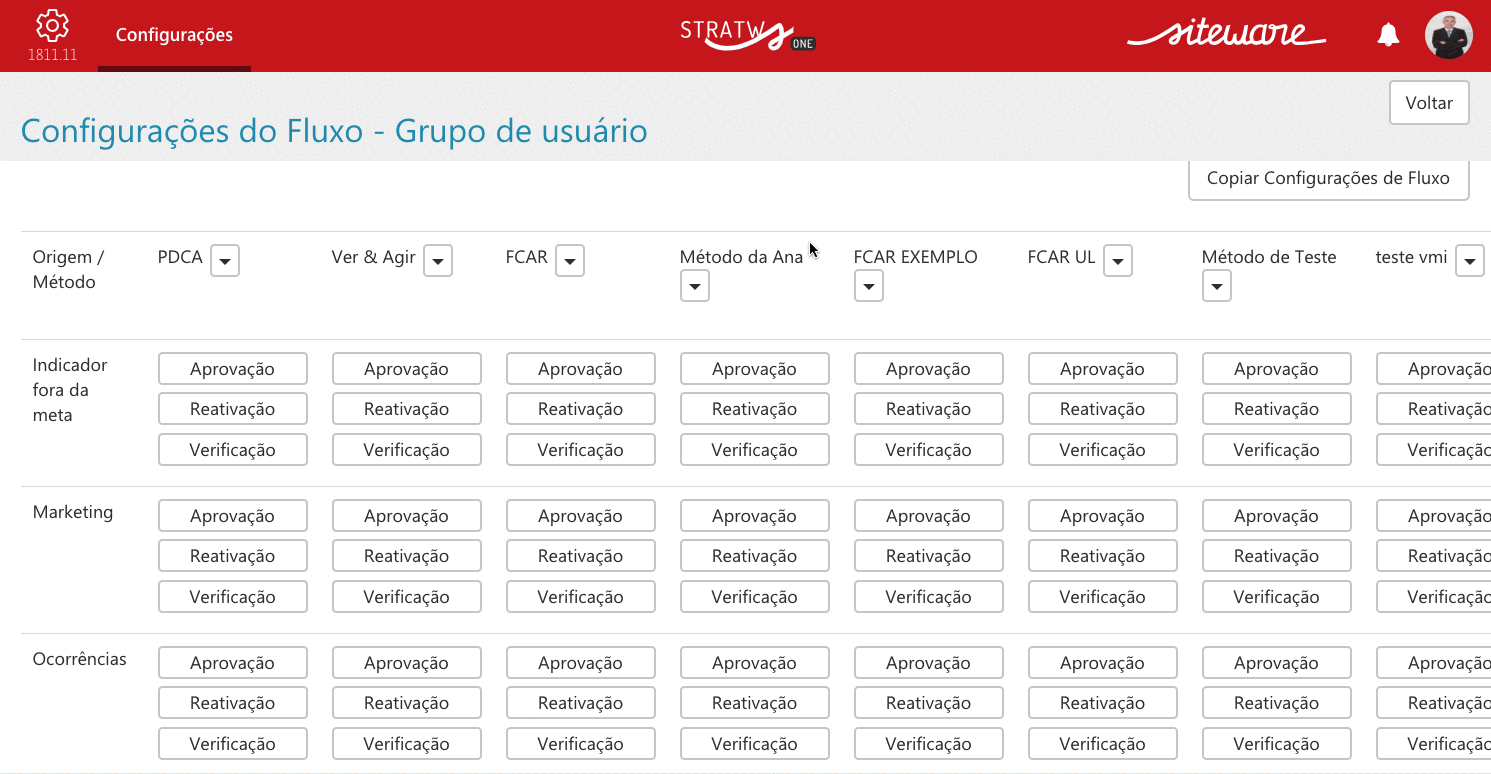Viewport: 1491px width, 774px height.
Task: Click Verificação for Ocorrências under FCAR
Action: (x=581, y=744)
